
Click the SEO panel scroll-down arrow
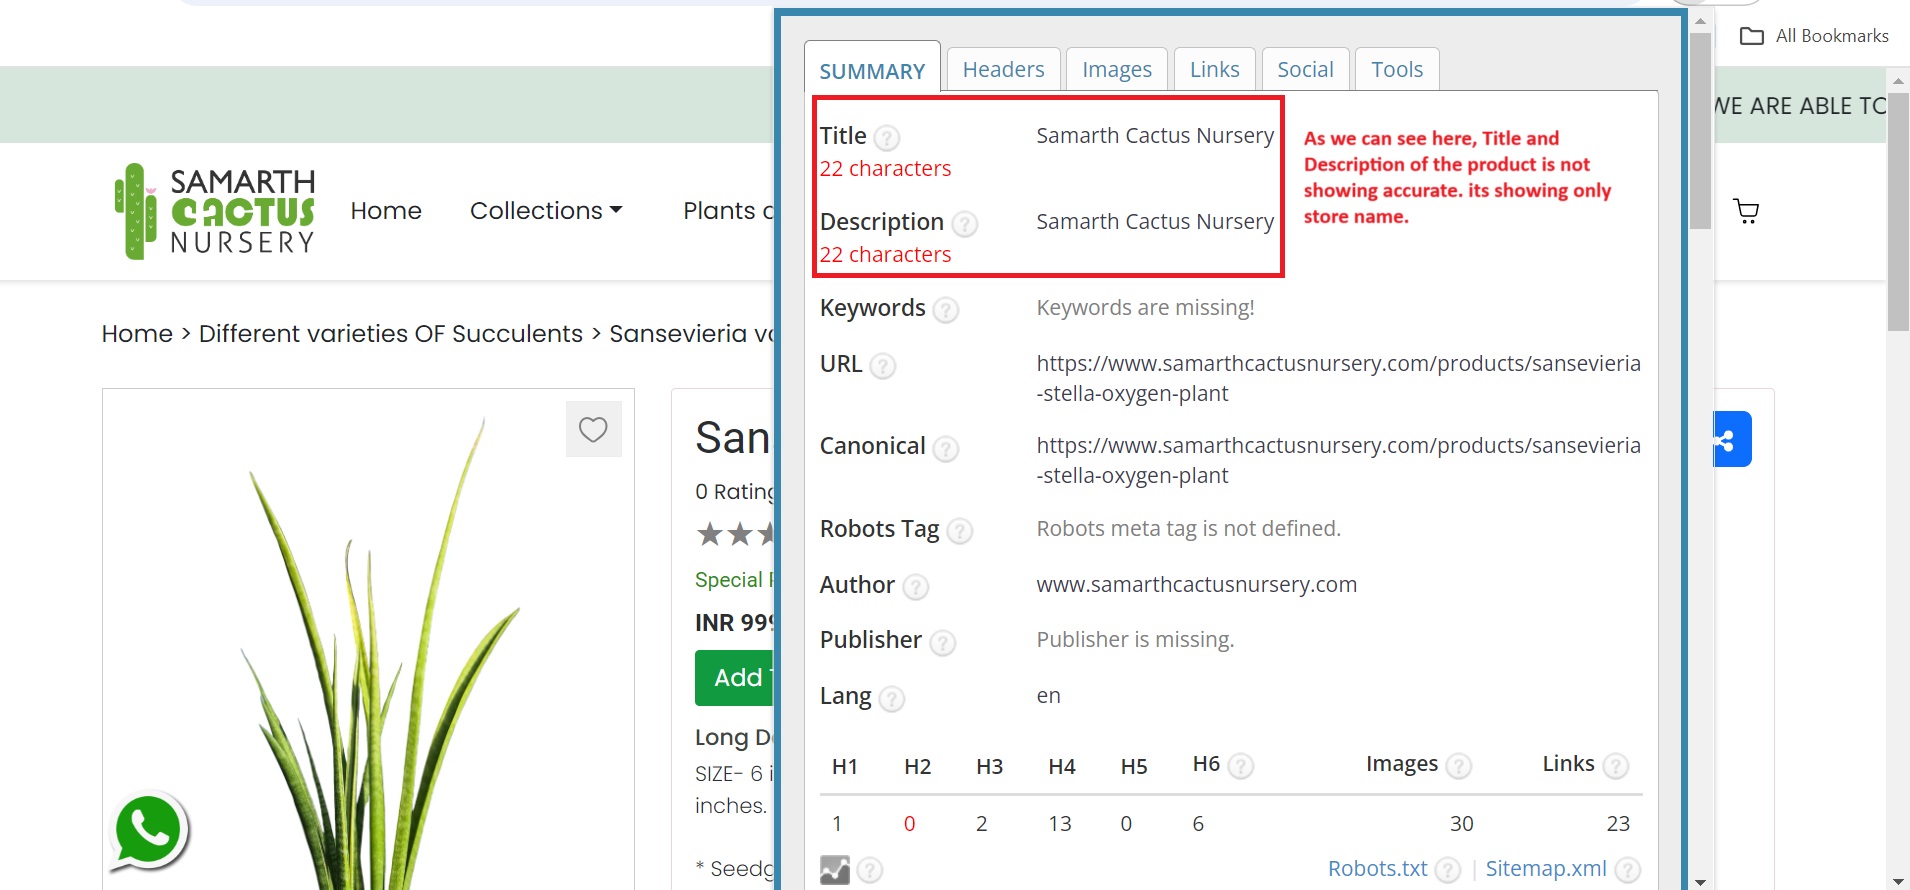(1700, 881)
